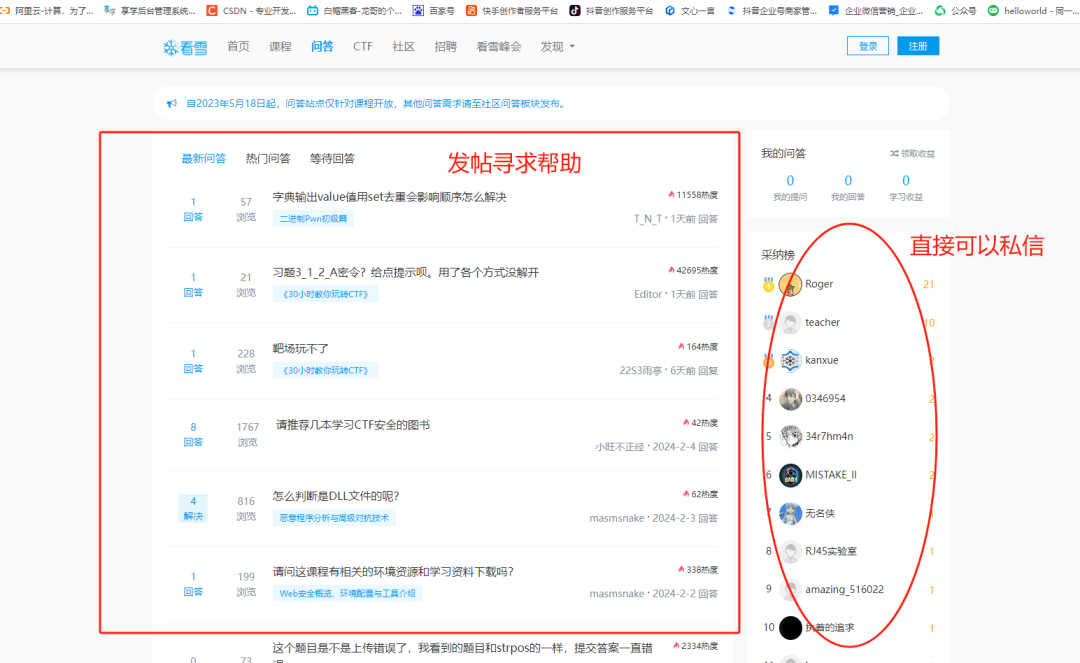Click the Web安全概览、环境配置与工具介绍 tag
1080x663 pixels.
(347, 593)
